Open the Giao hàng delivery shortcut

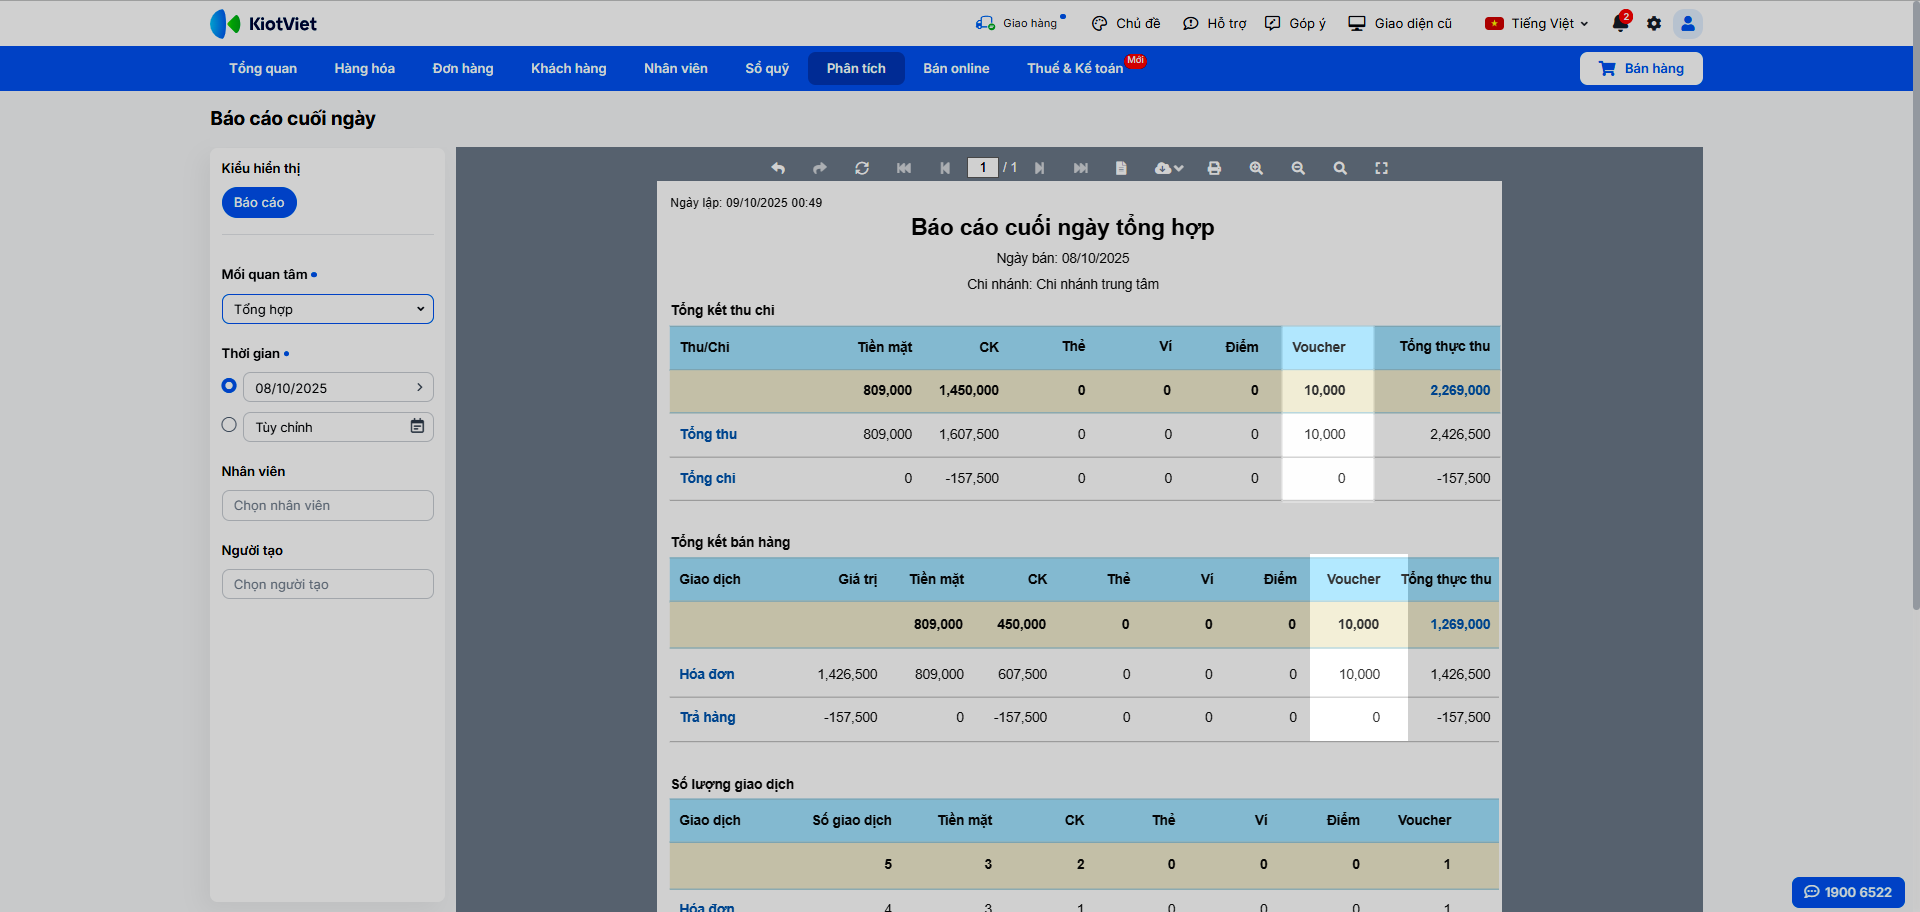(x=1020, y=23)
